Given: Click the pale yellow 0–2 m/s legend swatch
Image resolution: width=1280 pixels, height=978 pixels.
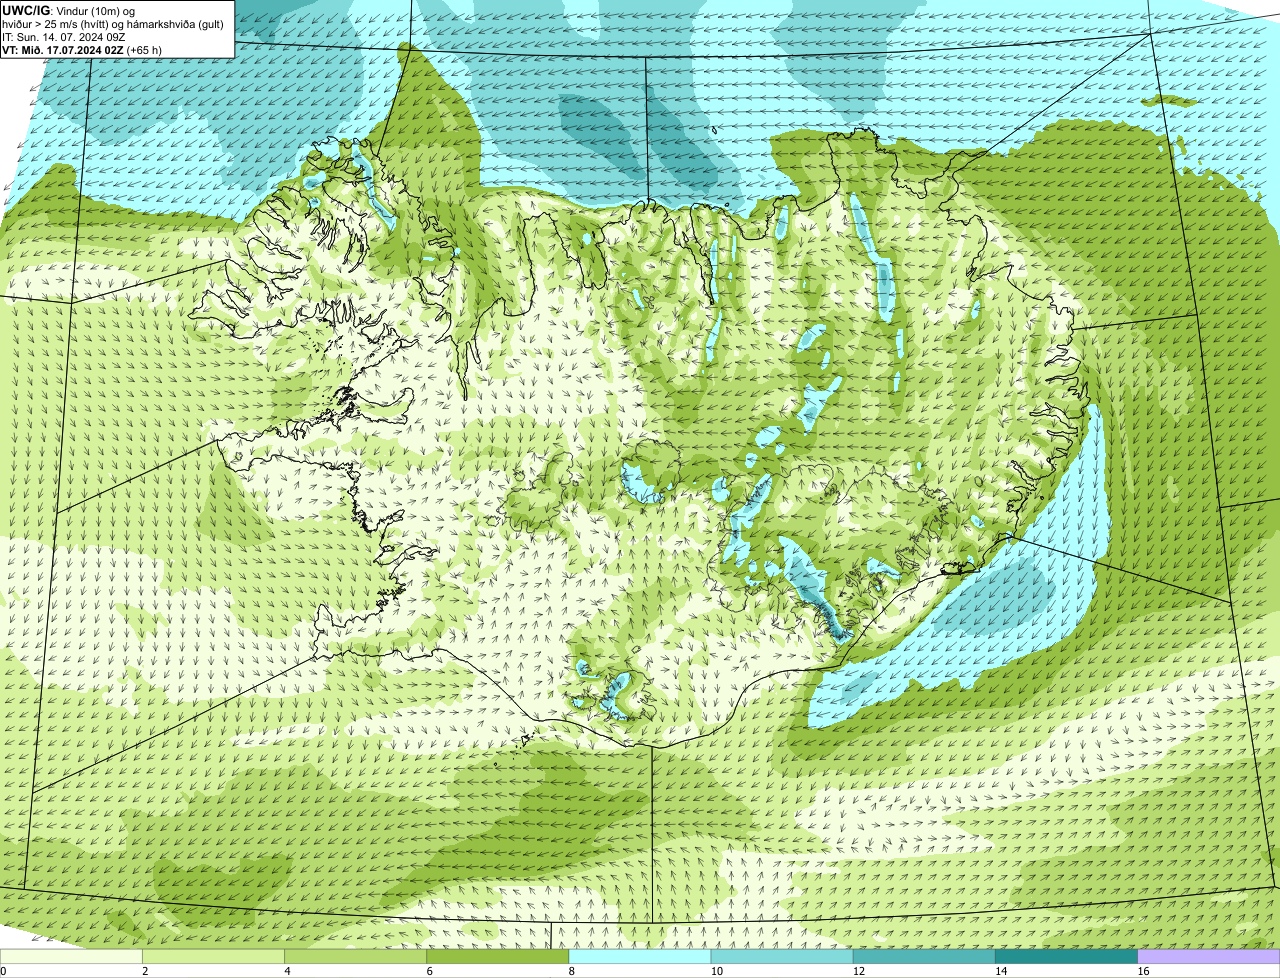Looking at the screenshot, I should click(71, 957).
